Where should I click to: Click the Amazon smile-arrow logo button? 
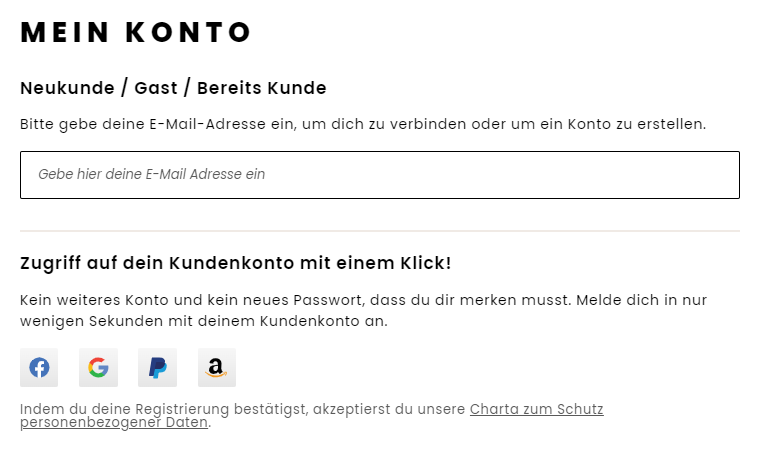[x=217, y=367]
